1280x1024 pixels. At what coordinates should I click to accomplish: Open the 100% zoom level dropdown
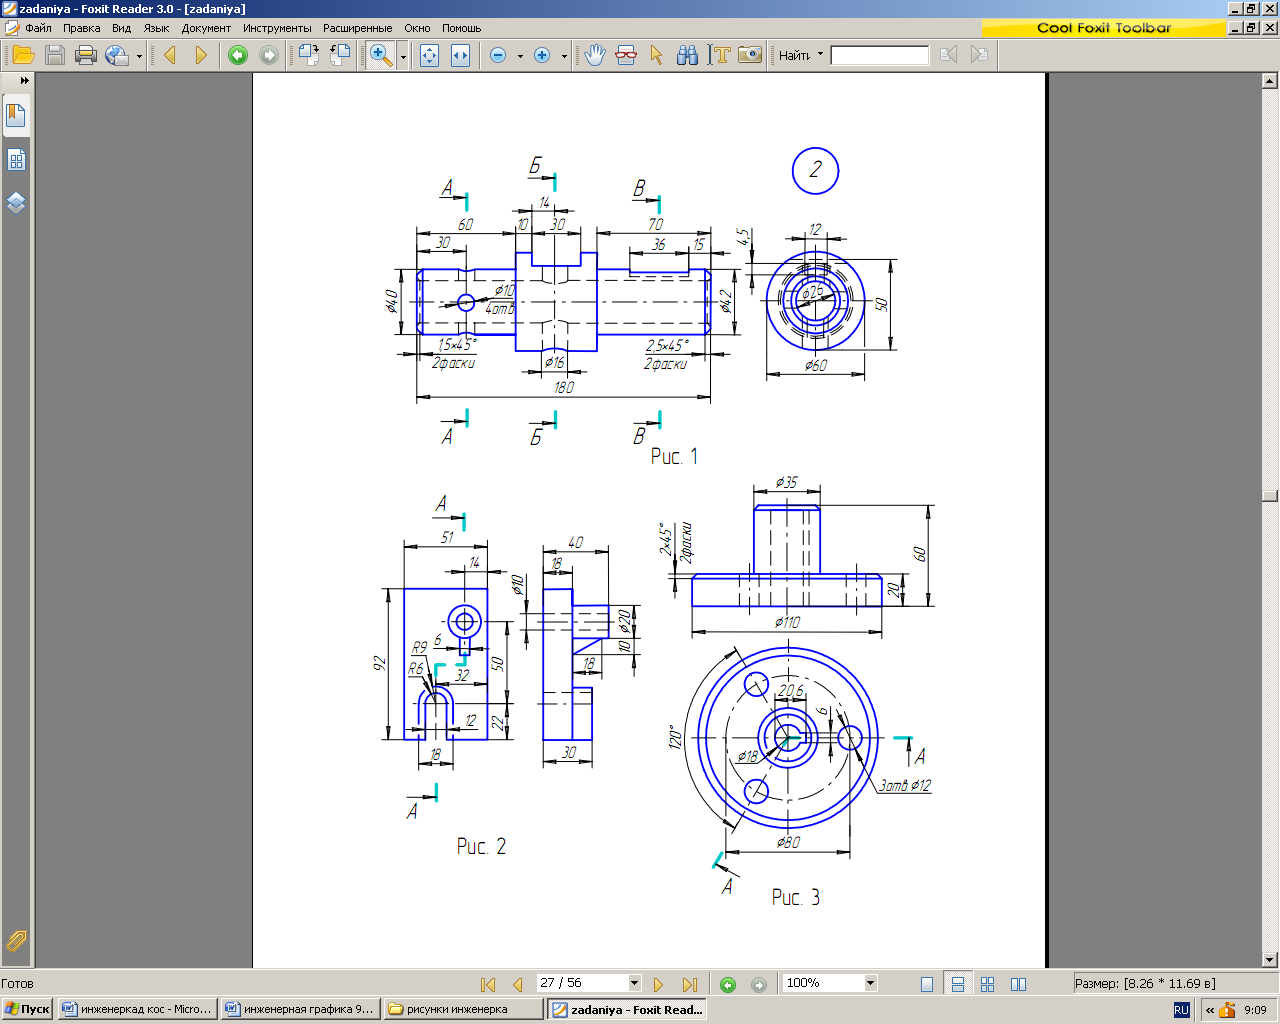click(x=870, y=983)
